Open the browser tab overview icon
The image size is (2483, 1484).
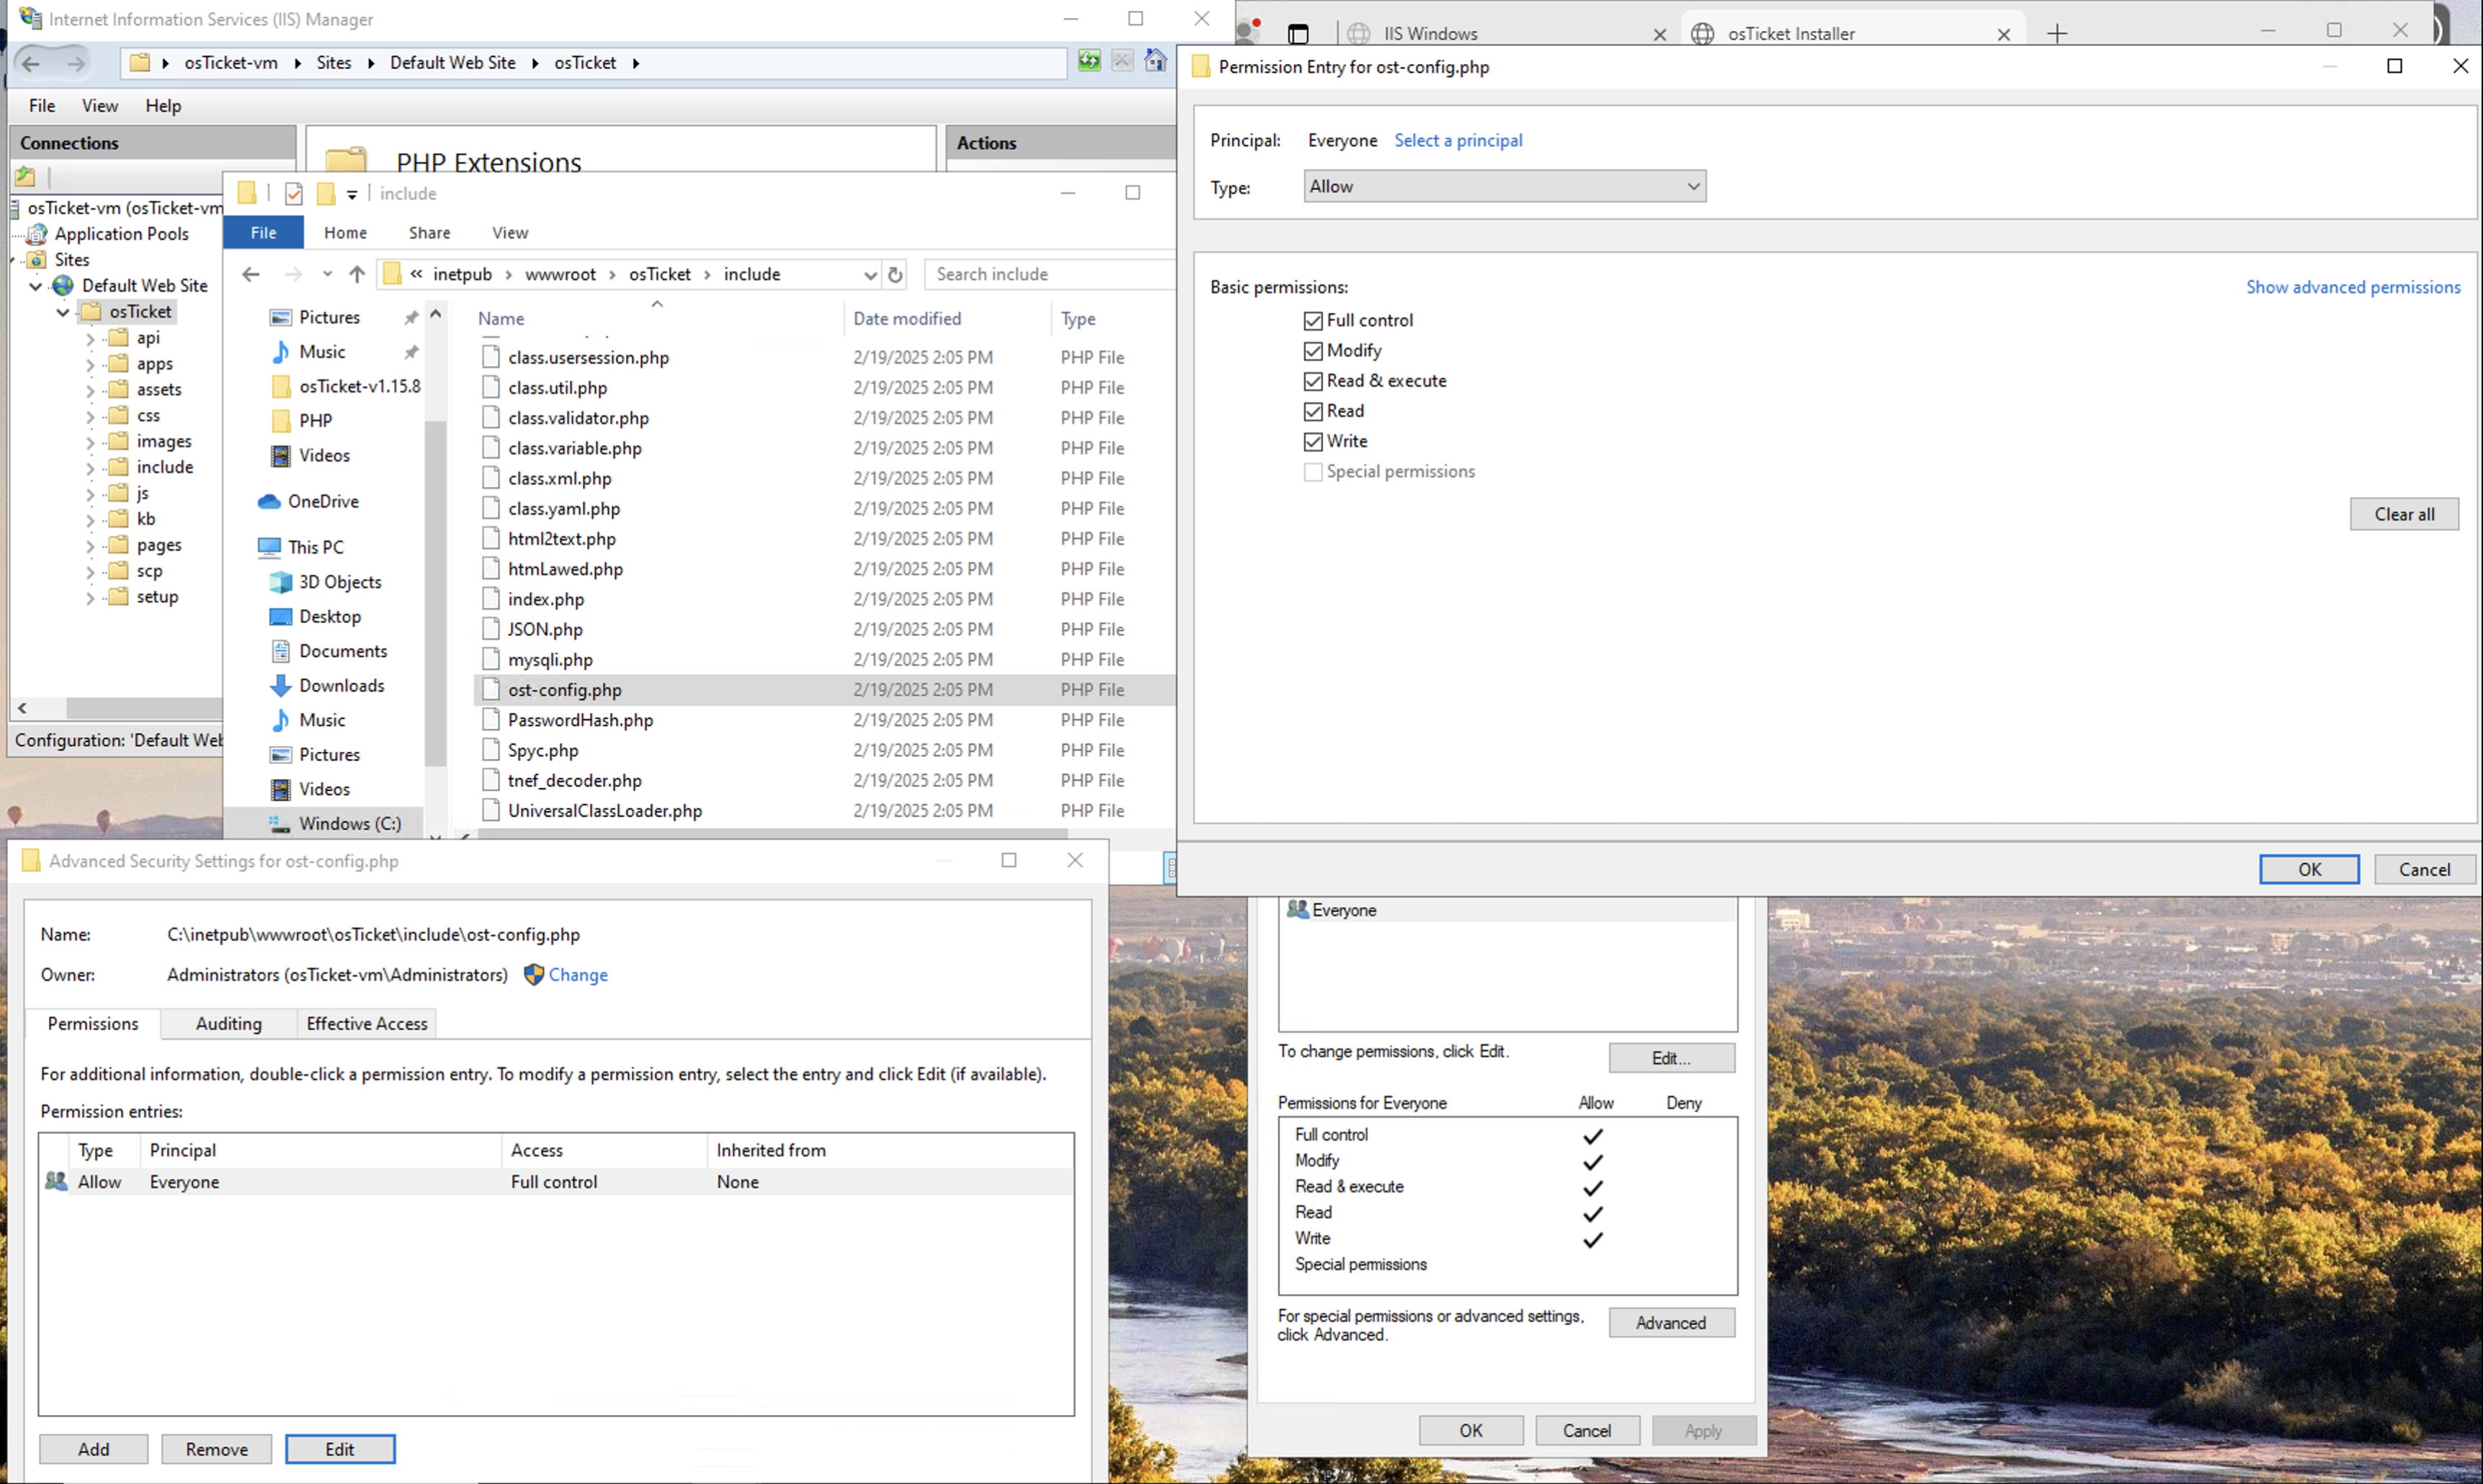pos(1298,34)
